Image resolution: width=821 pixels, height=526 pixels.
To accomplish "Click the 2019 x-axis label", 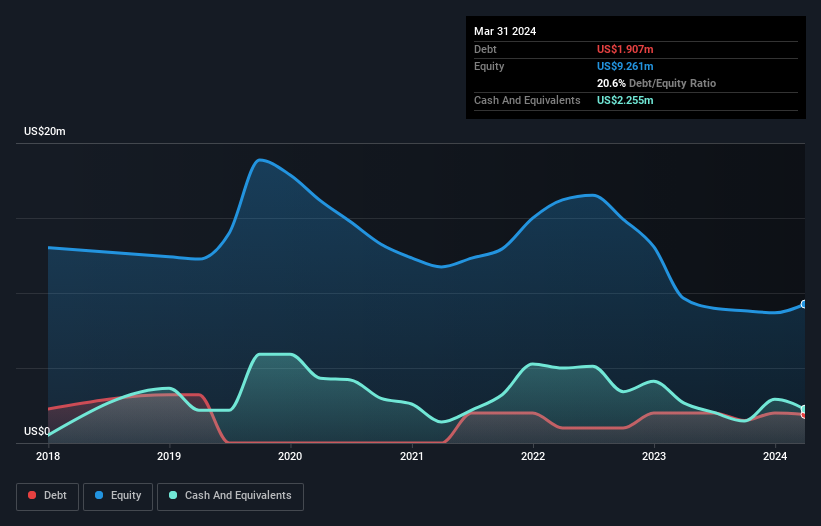I will click(169, 456).
